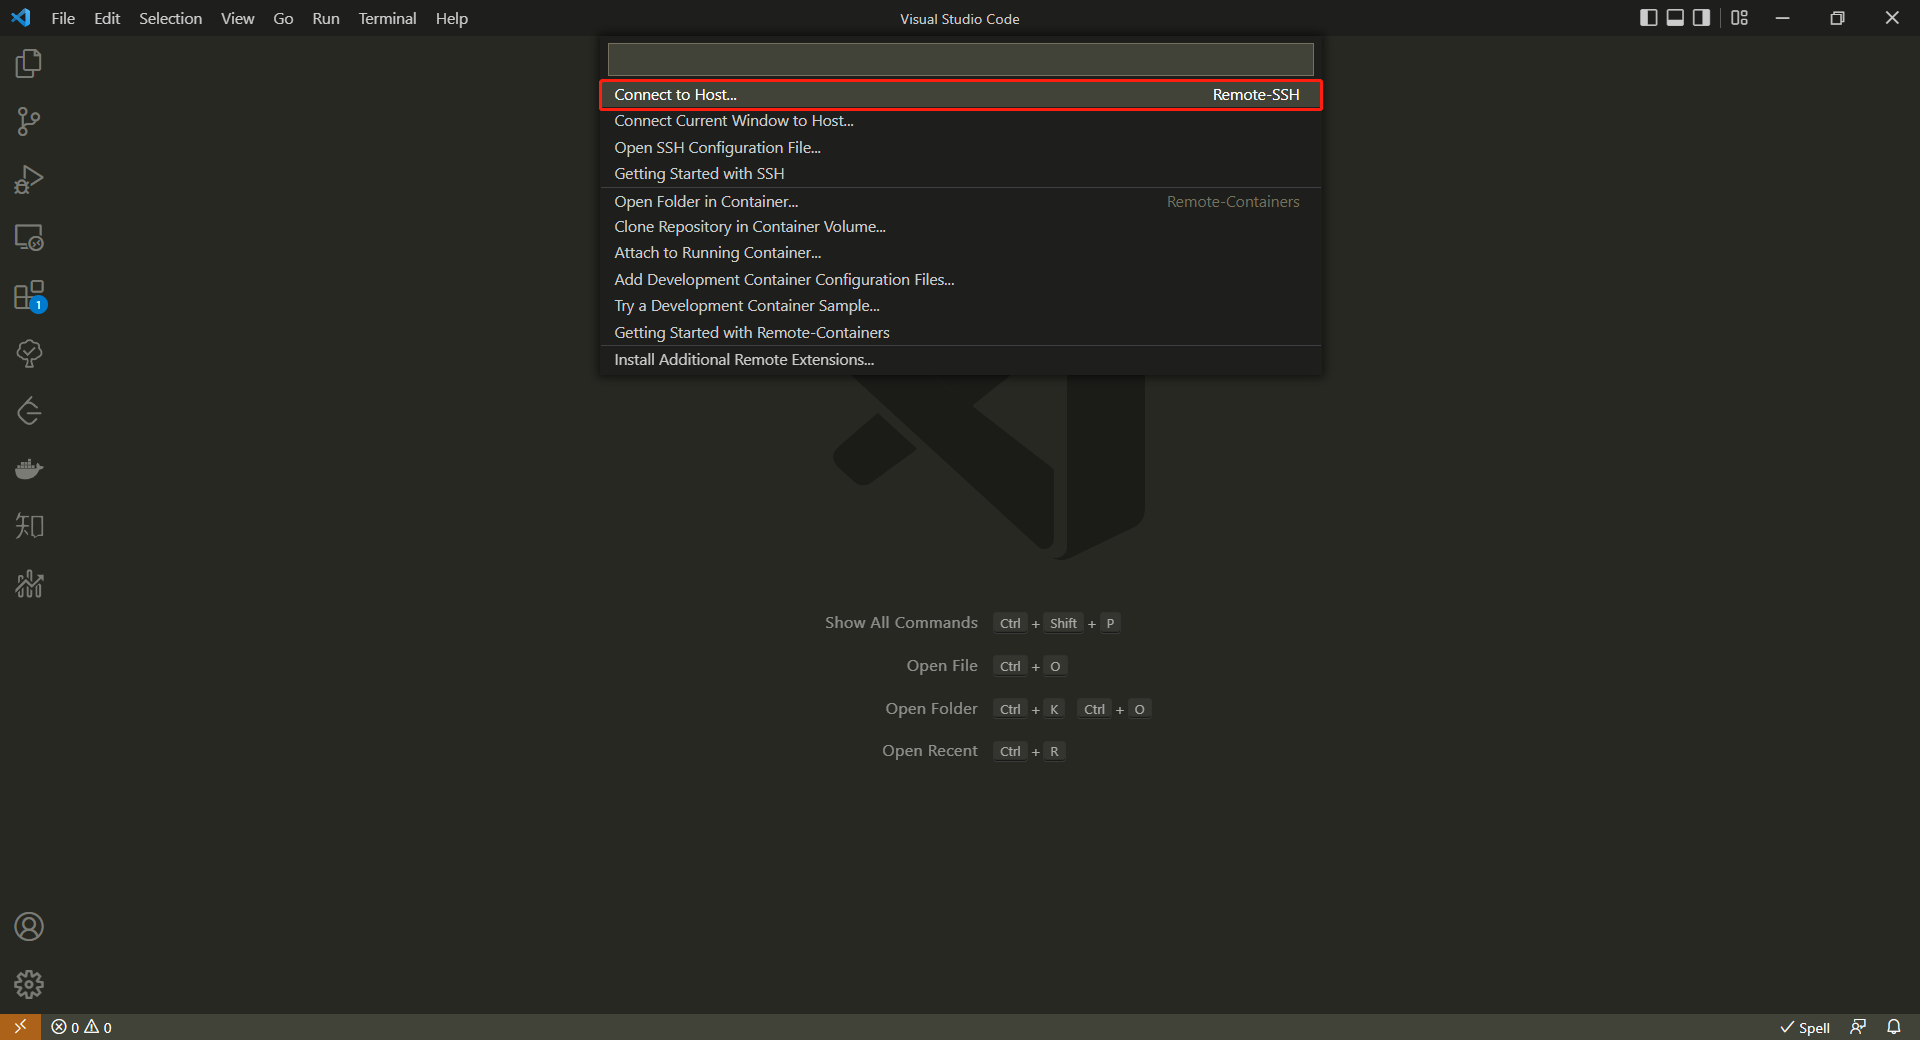Open the Remote Explorer view

click(29, 238)
